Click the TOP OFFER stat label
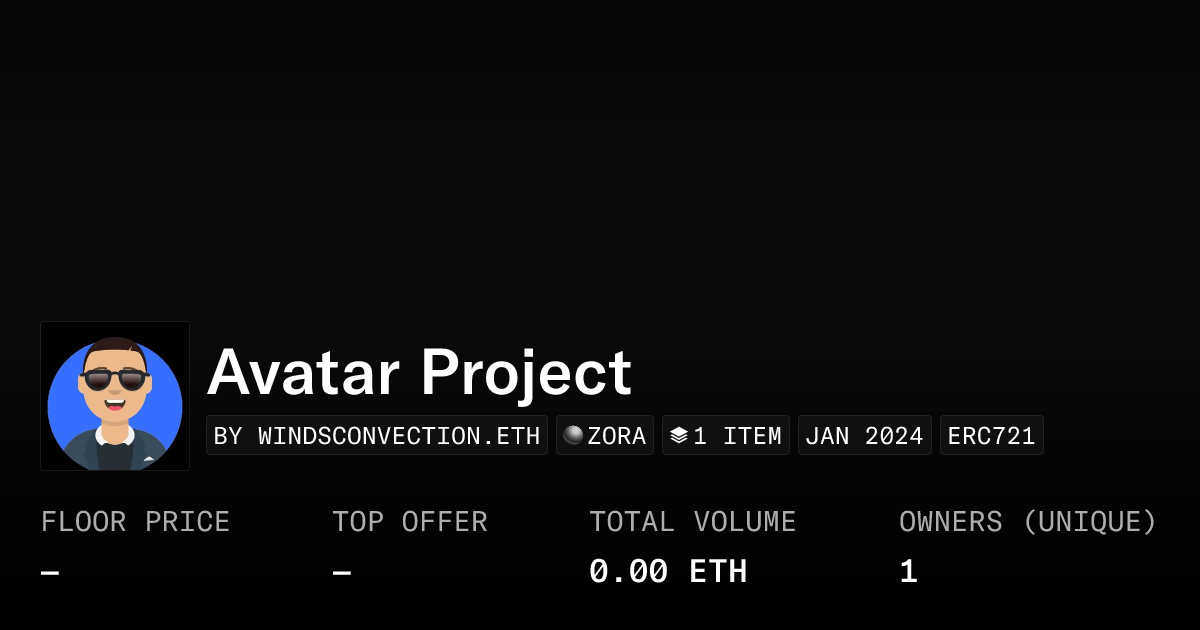This screenshot has width=1200, height=630. tap(410, 522)
